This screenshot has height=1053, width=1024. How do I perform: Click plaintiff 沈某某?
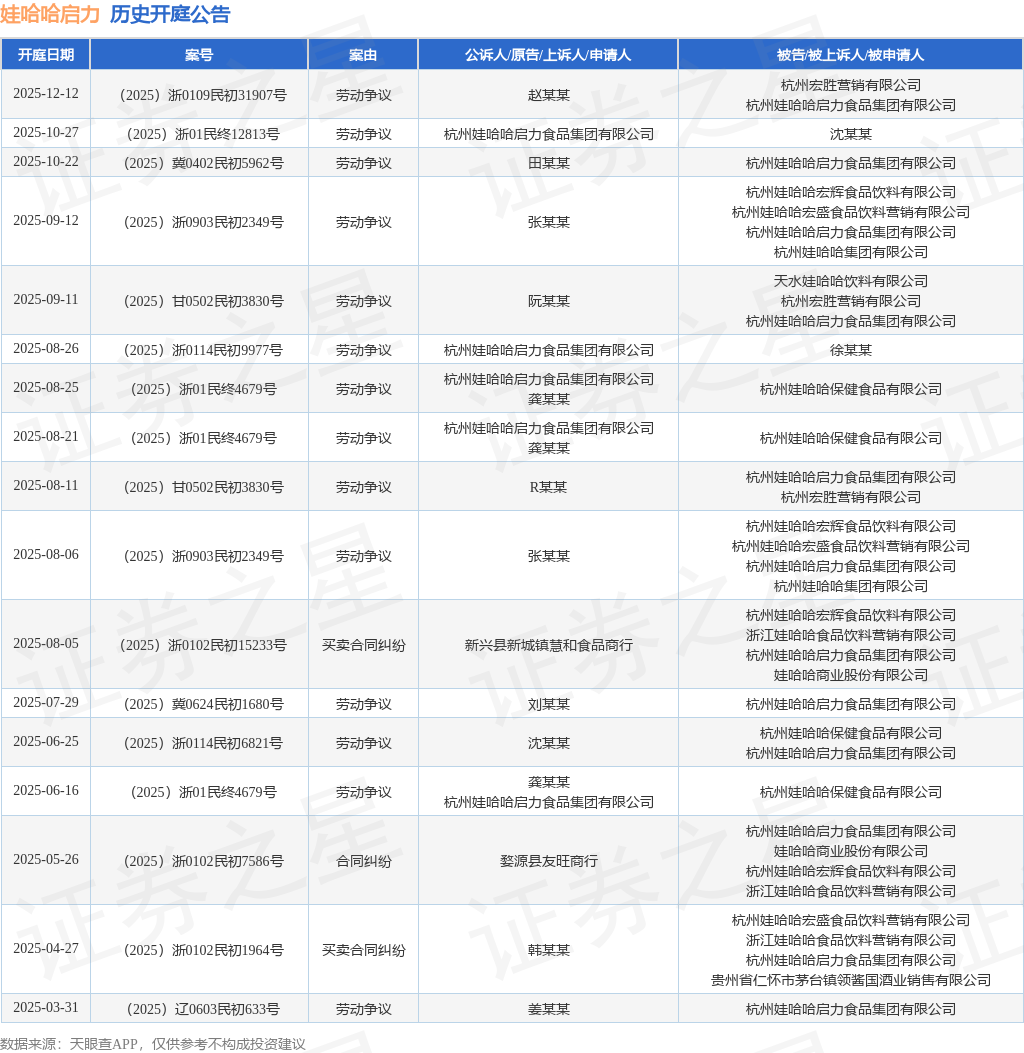[549, 743]
